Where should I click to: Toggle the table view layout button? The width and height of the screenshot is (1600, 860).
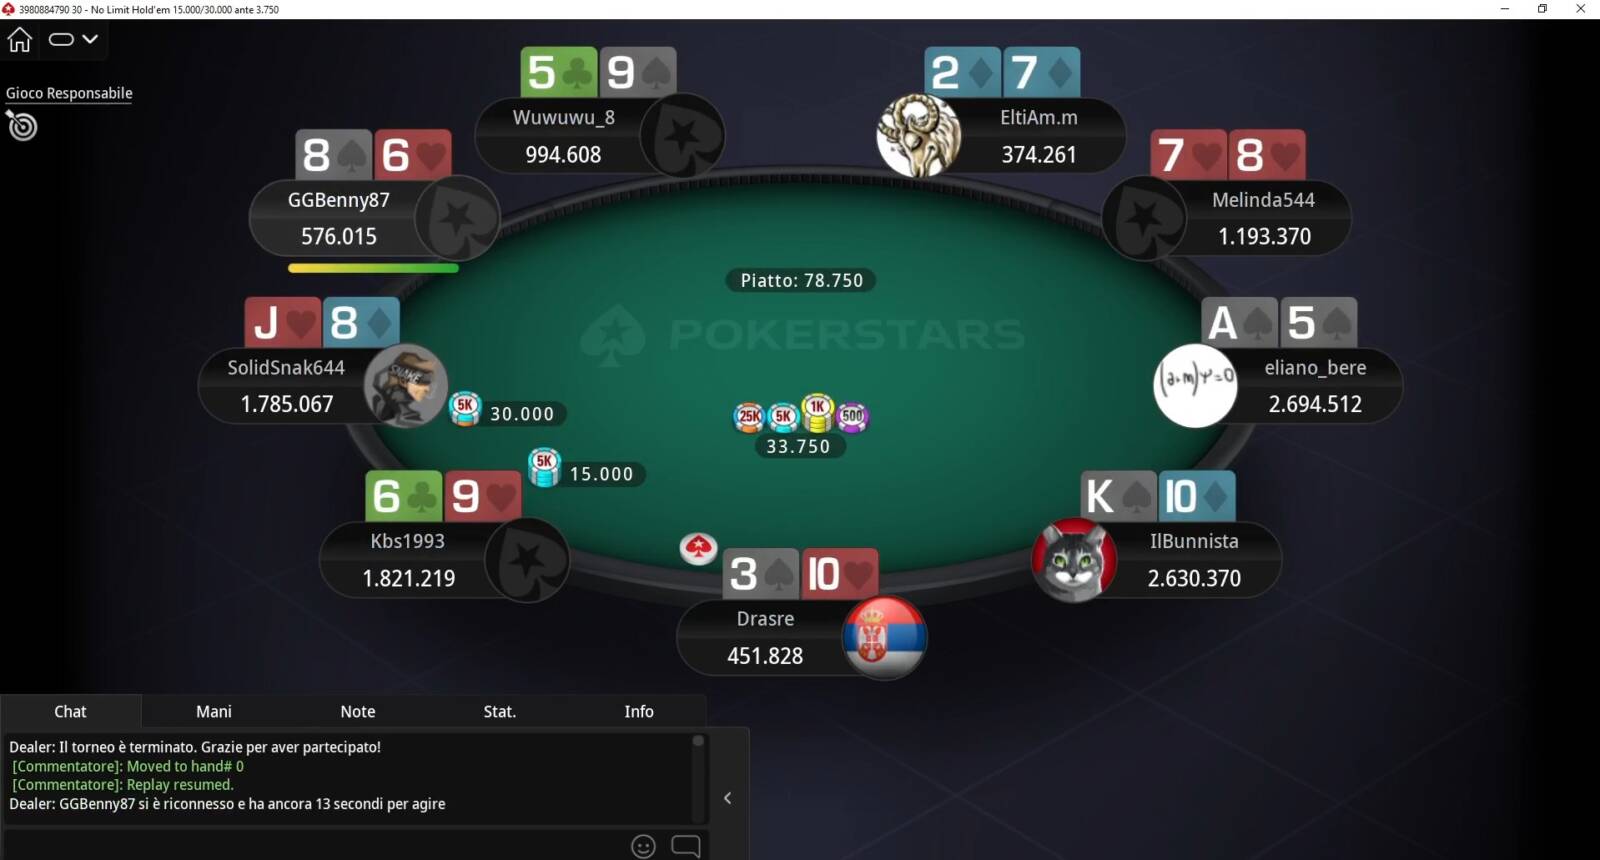(x=62, y=40)
